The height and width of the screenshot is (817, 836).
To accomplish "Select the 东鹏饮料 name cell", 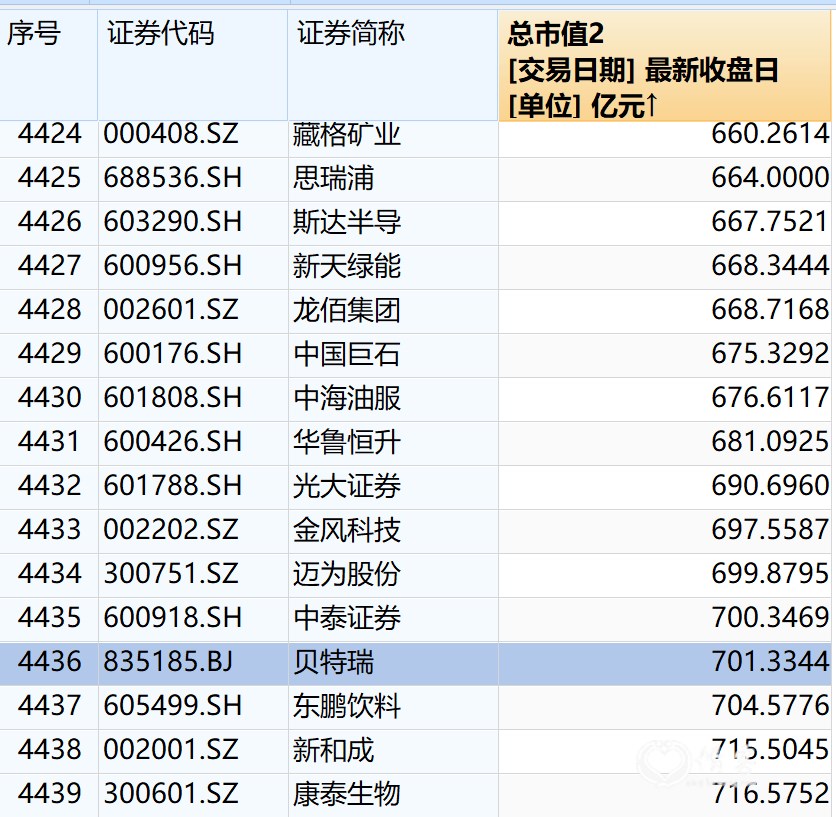I will pyautogui.click(x=393, y=707).
